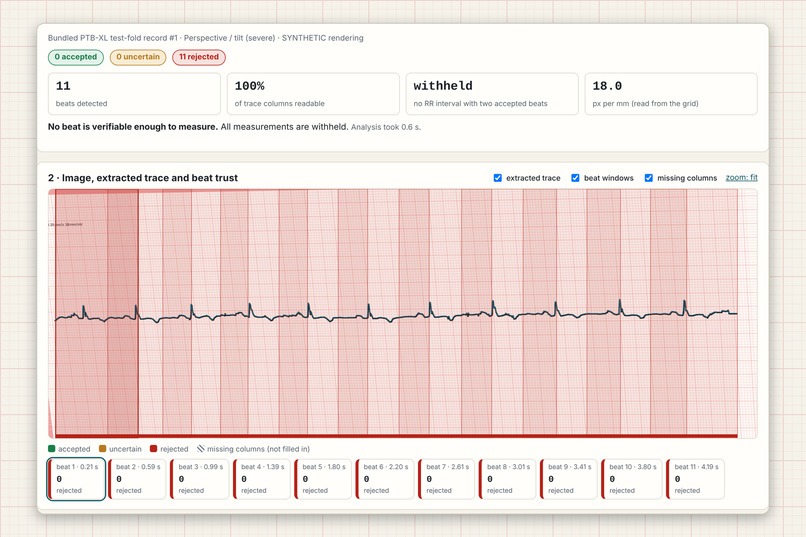Select the 0 accepted badge
This screenshot has width=806, height=537.
[76, 57]
